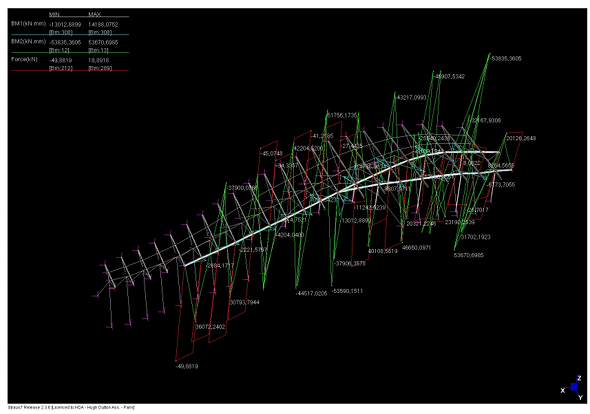Click the 53670.6985 moment value label
Image resolution: width=590 pixels, height=414 pixels.
(469, 255)
